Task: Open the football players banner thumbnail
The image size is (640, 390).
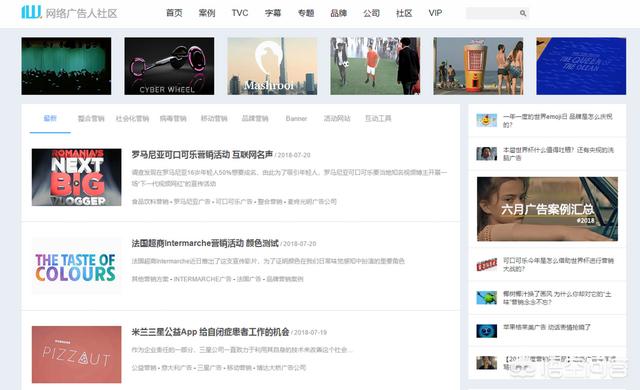Action: pos(375,66)
